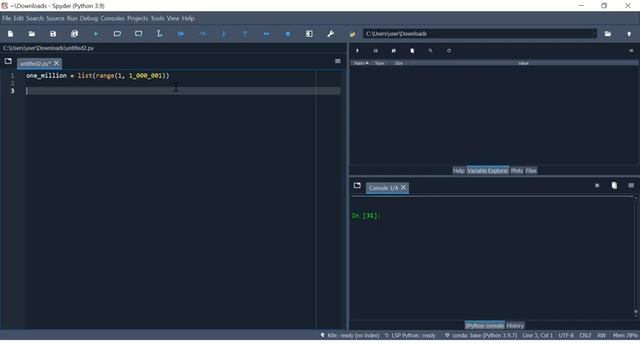Open the Source menu
640x360 pixels.
pos(55,18)
